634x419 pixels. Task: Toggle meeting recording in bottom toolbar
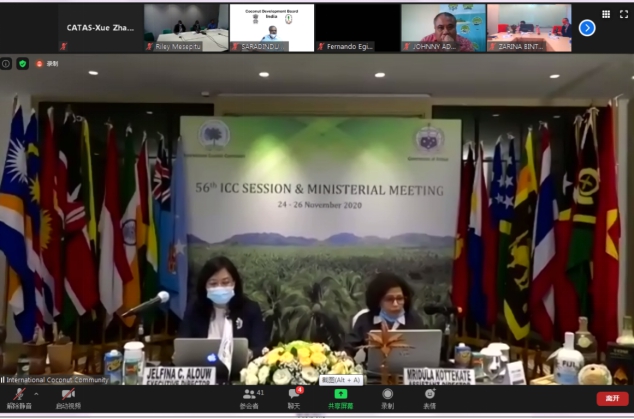pyautogui.click(x=387, y=398)
